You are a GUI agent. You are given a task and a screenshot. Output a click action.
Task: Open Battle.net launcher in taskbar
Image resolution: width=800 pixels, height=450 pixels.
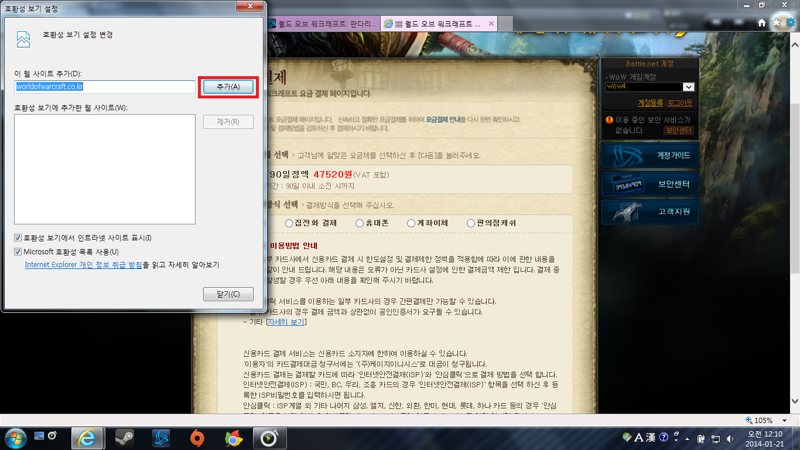click(161, 438)
